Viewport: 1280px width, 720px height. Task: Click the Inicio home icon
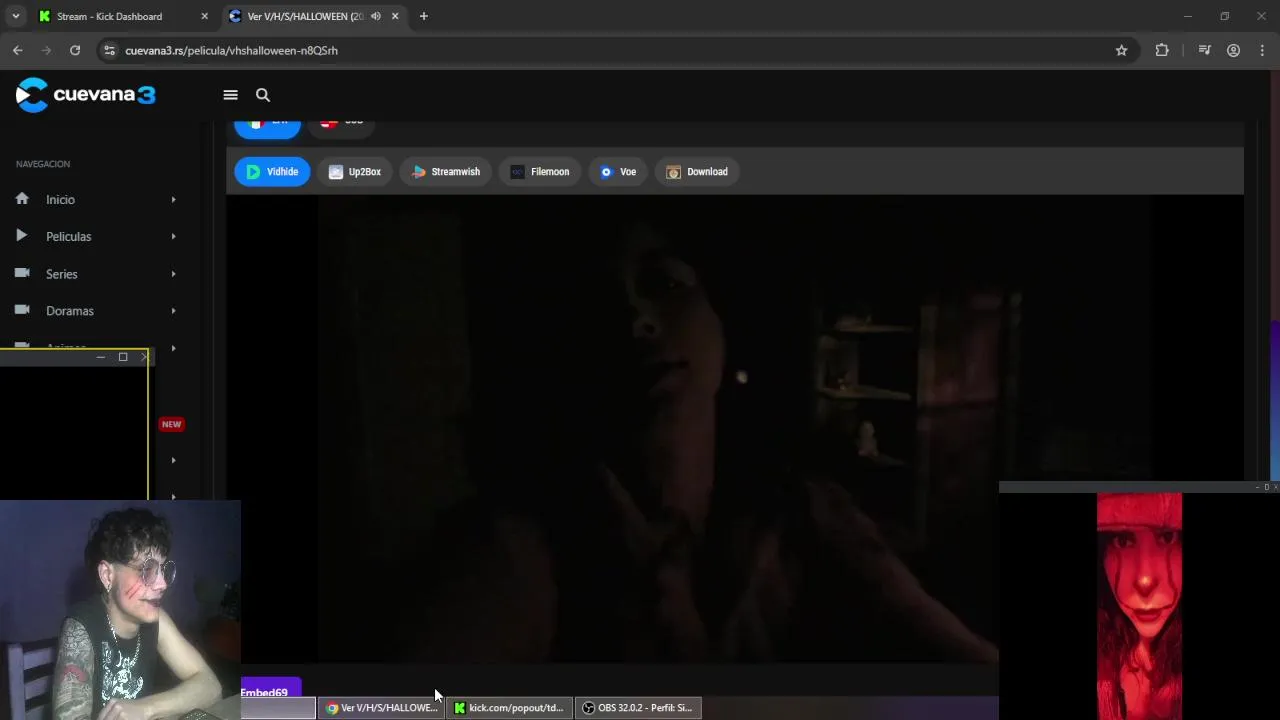pyautogui.click(x=22, y=199)
